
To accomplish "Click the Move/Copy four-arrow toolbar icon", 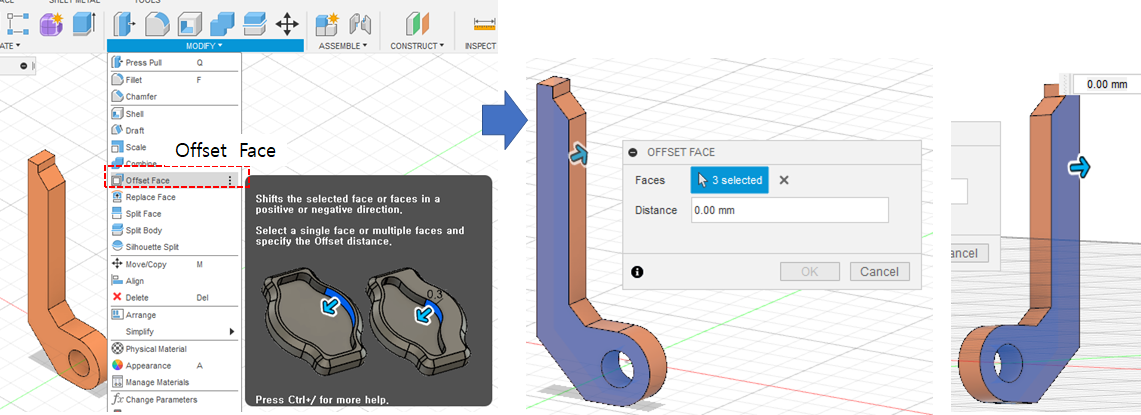I will pyautogui.click(x=287, y=24).
